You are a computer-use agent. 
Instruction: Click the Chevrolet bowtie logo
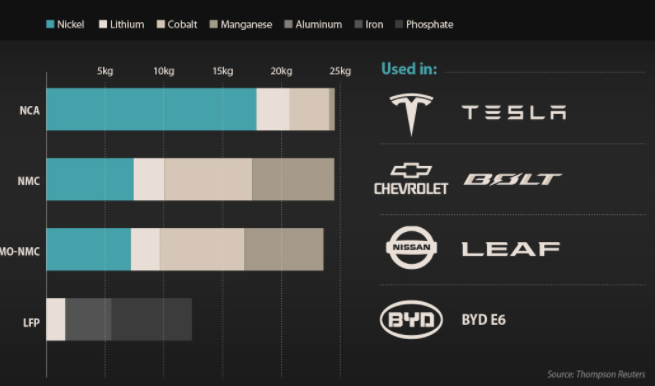411,170
